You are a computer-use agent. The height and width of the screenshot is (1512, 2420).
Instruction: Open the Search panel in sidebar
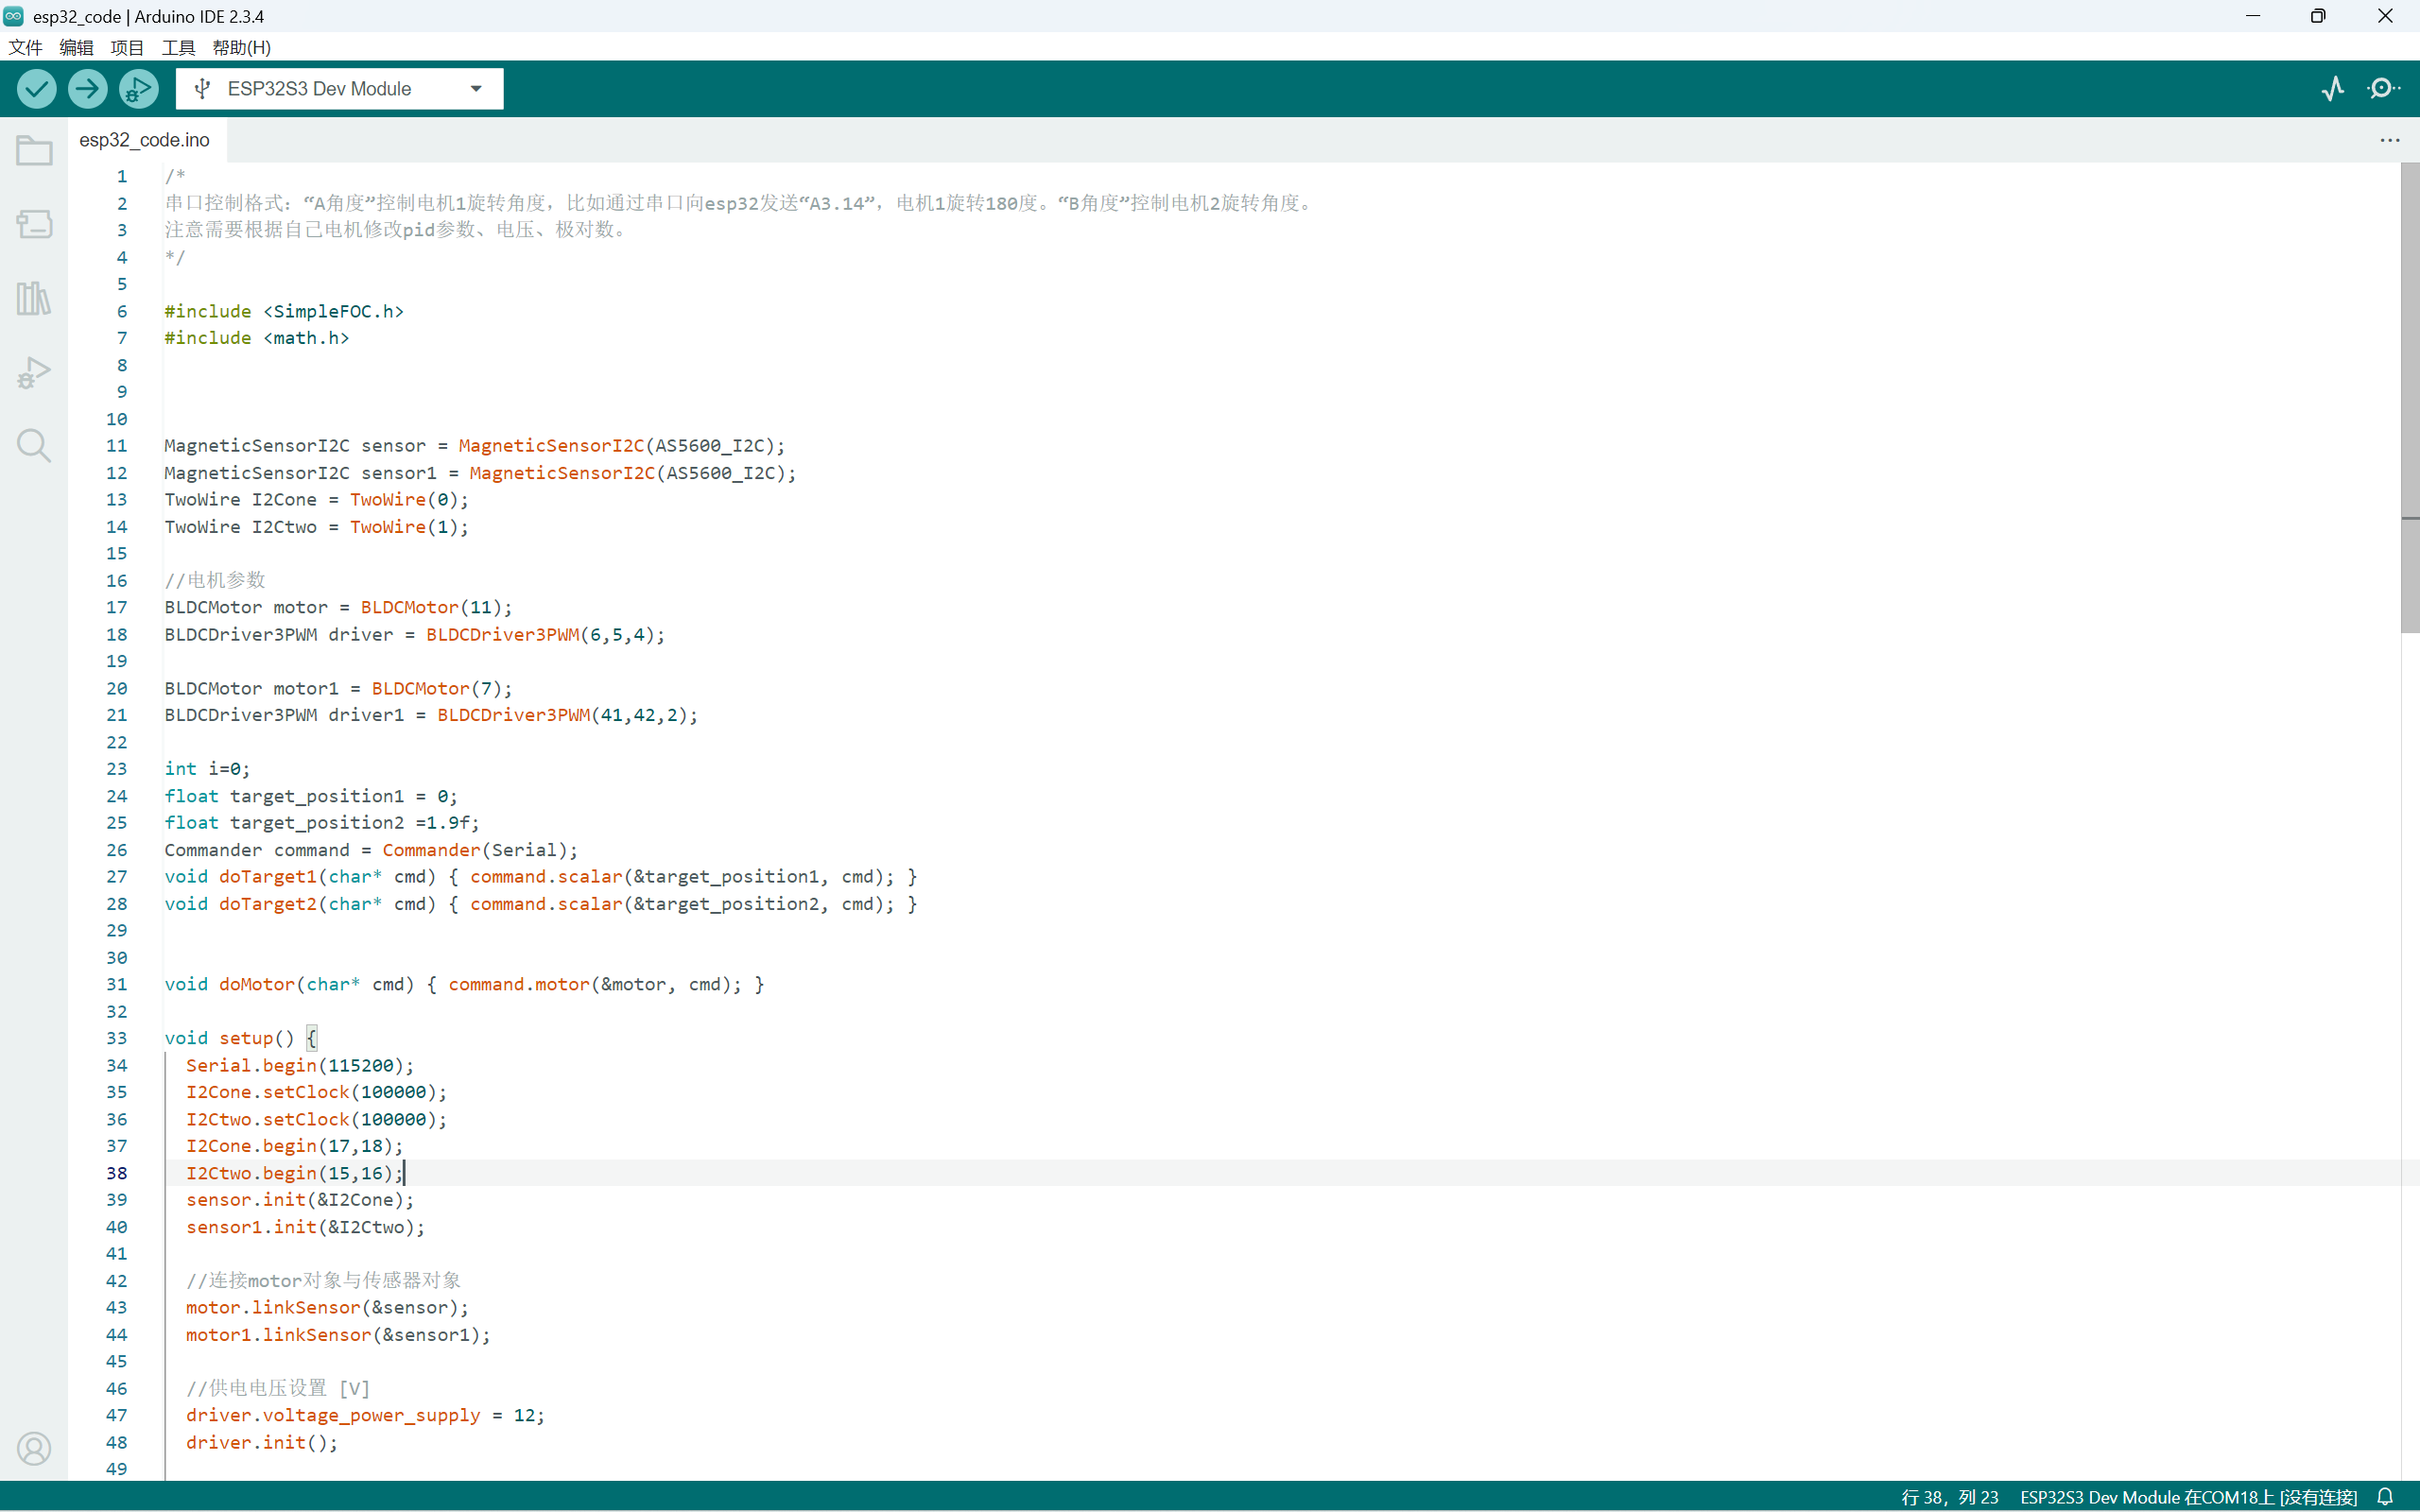pos(34,446)
